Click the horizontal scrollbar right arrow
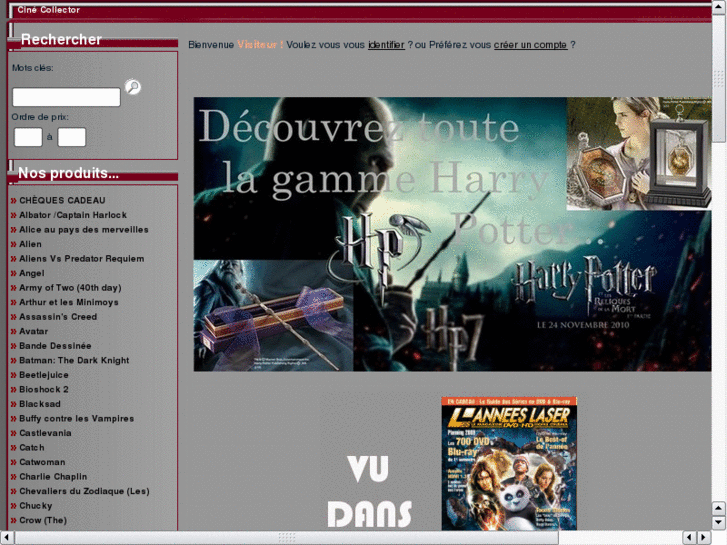The height and width of the screenshot is (545, 727). tap(704, 538)
